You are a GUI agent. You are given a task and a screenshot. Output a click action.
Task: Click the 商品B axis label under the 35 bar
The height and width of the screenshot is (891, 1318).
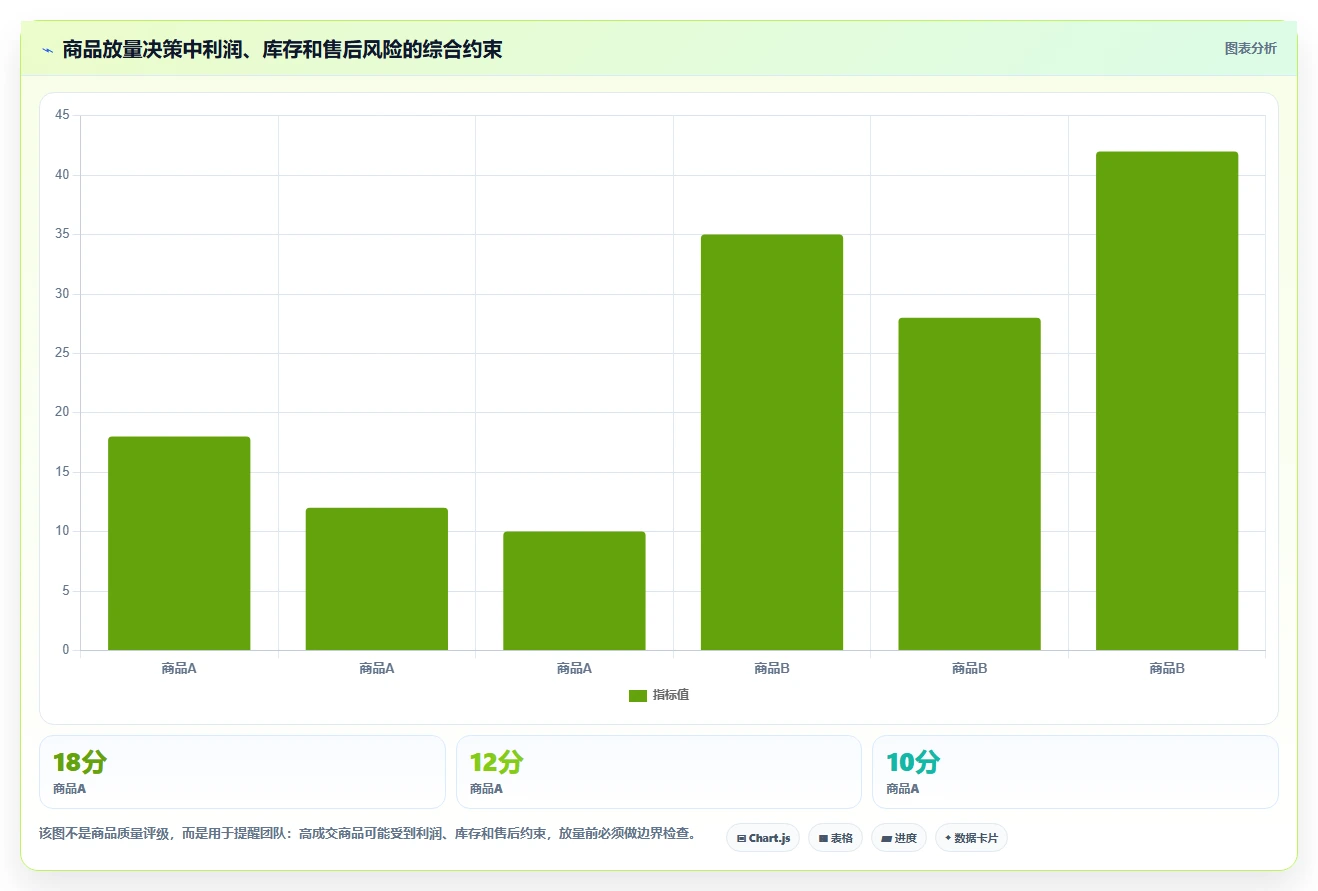[772, 668]
